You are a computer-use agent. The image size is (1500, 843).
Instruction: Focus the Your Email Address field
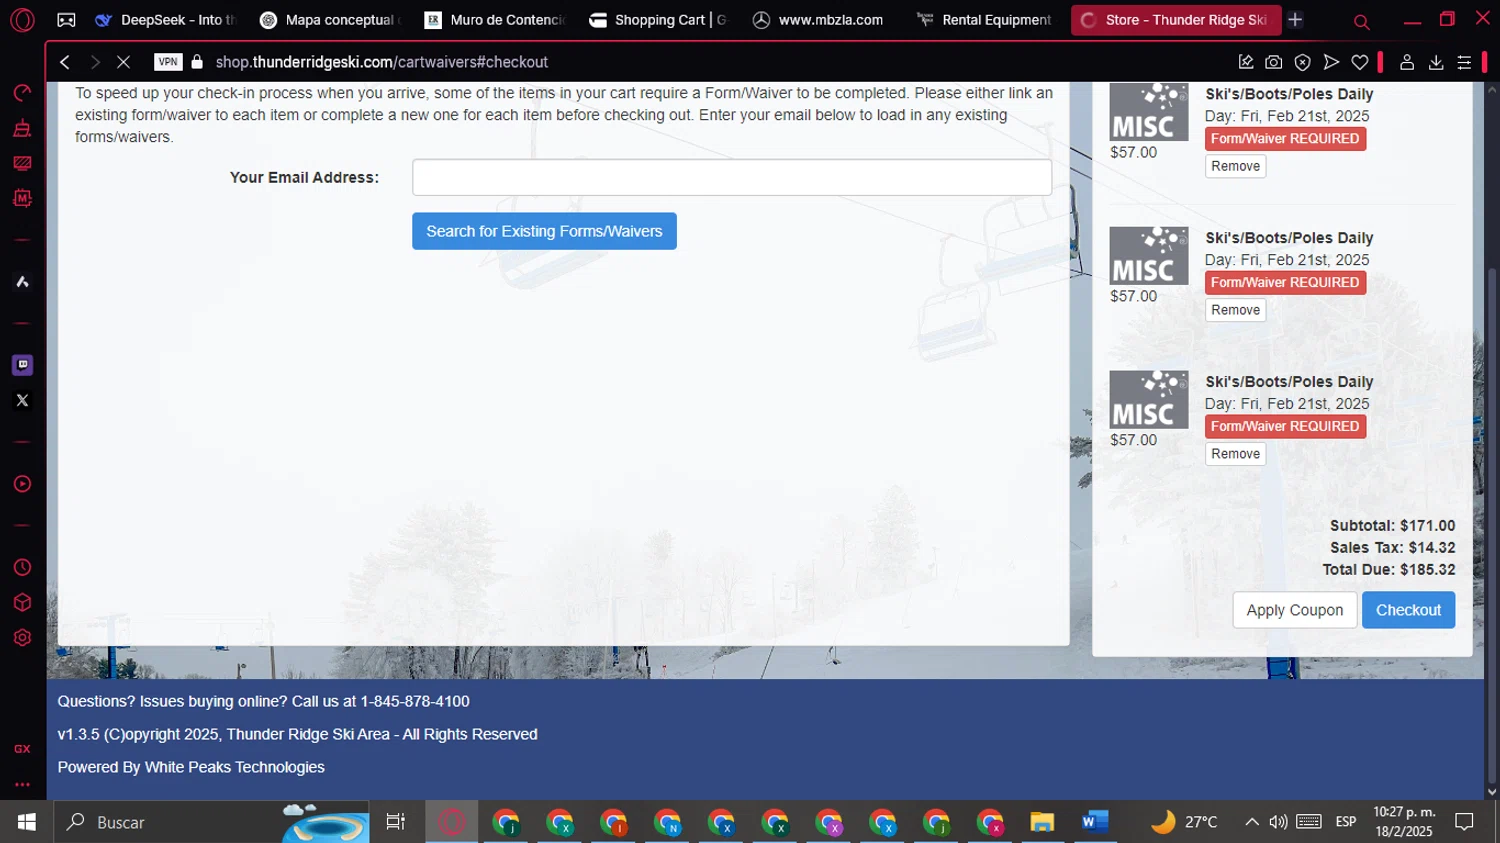click(732, 177)
